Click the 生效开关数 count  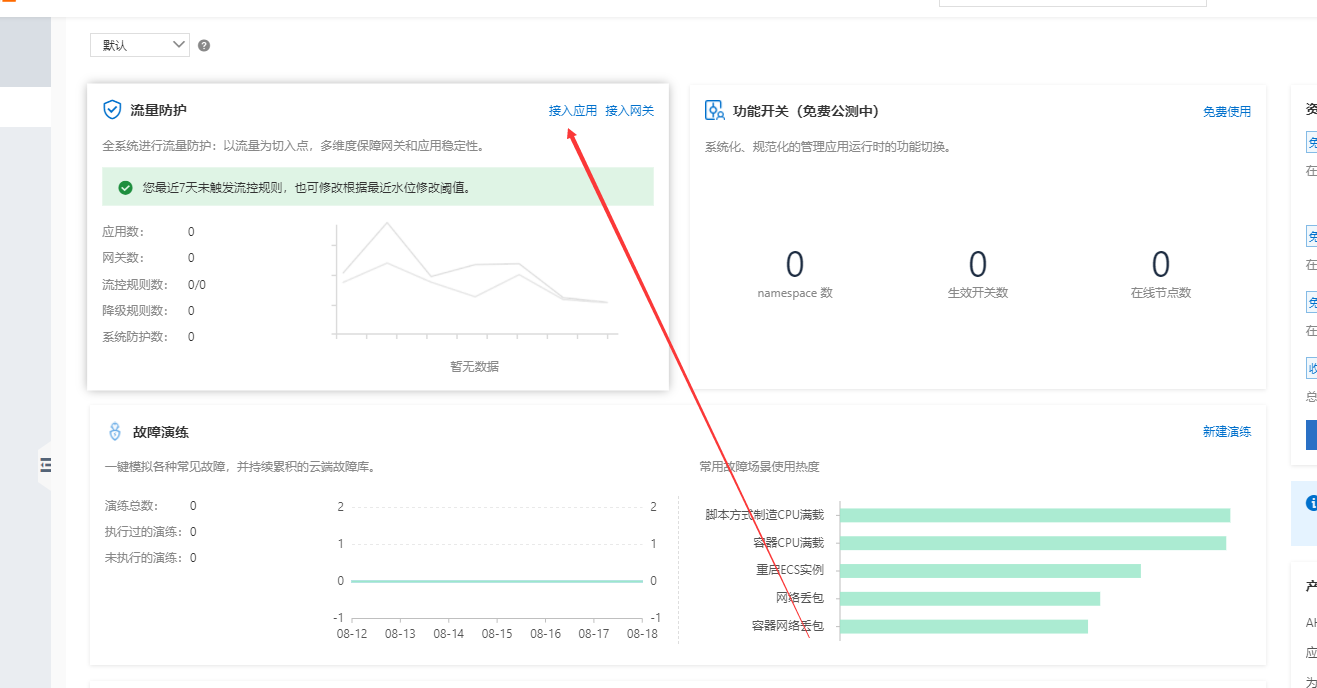(x=978, y=264)
